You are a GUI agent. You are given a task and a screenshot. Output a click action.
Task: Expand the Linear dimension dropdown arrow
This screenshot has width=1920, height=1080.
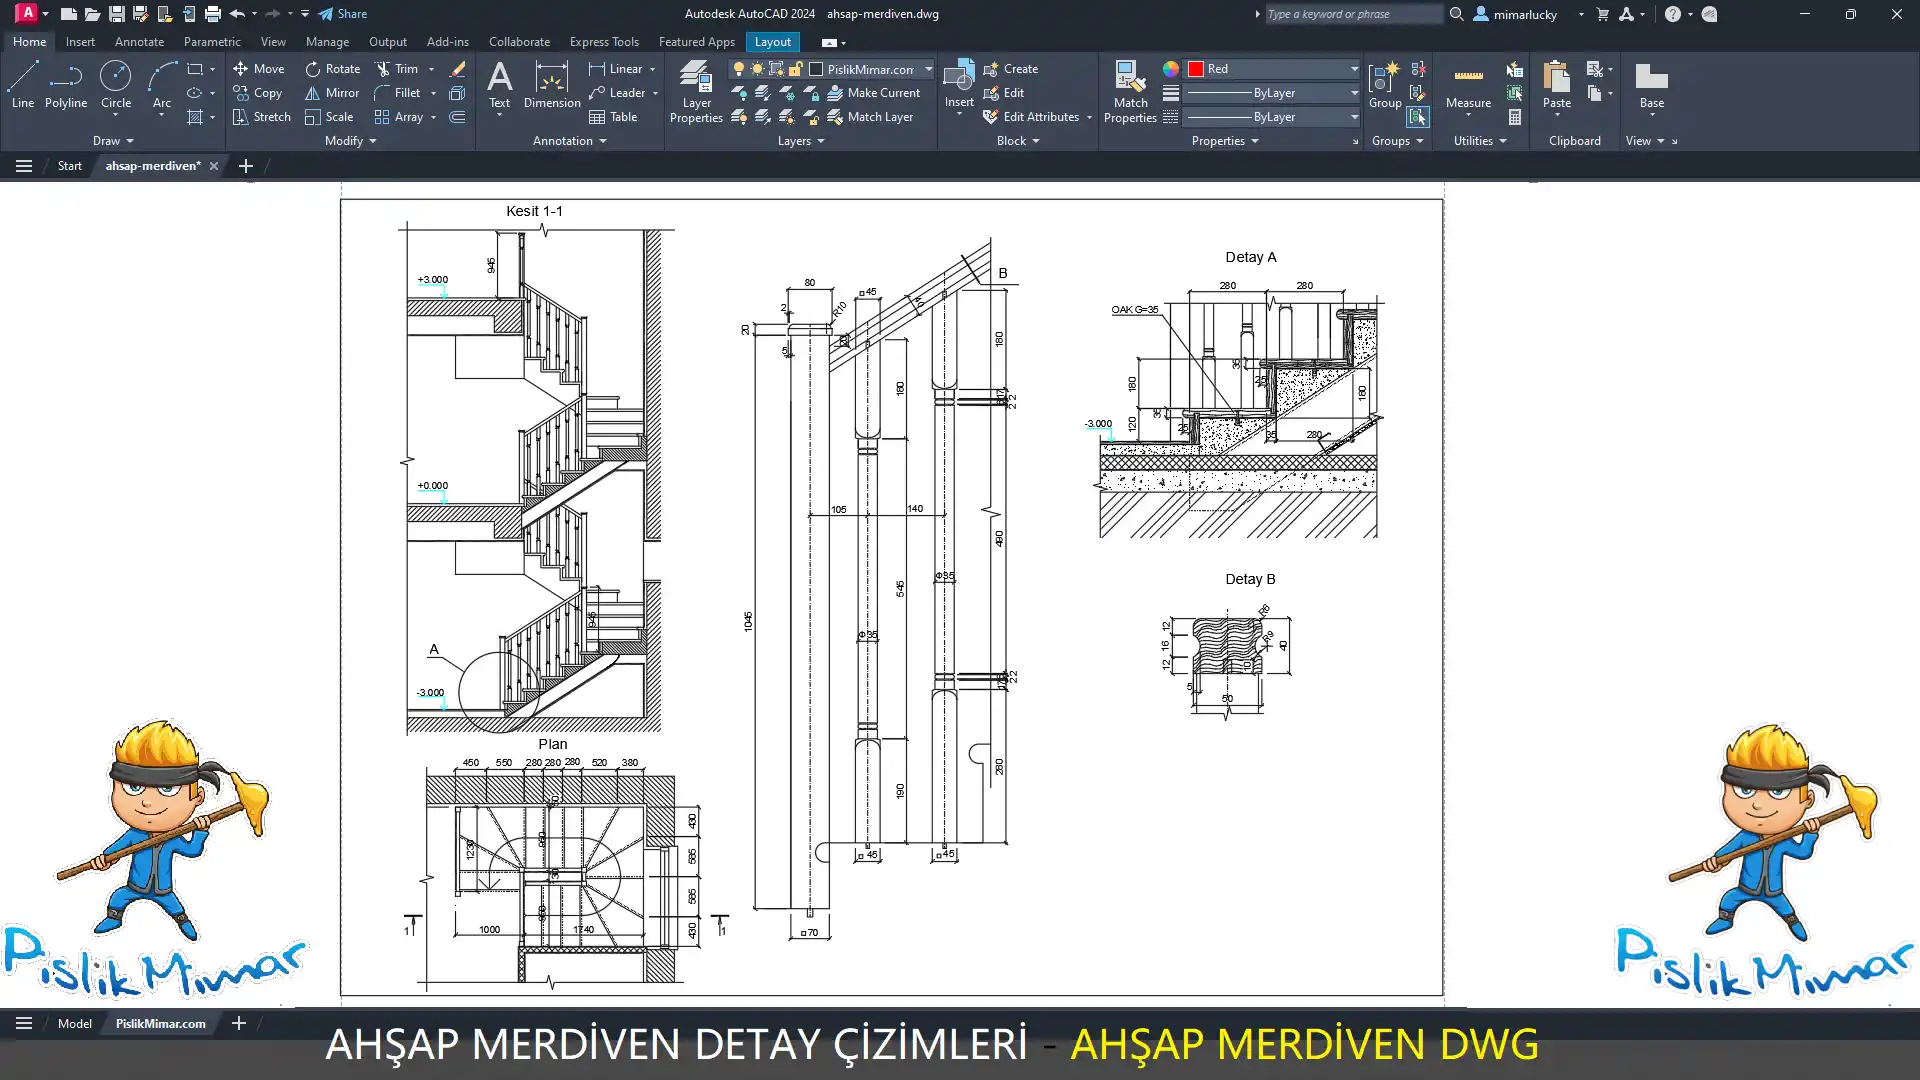click(x=653, y=69)
